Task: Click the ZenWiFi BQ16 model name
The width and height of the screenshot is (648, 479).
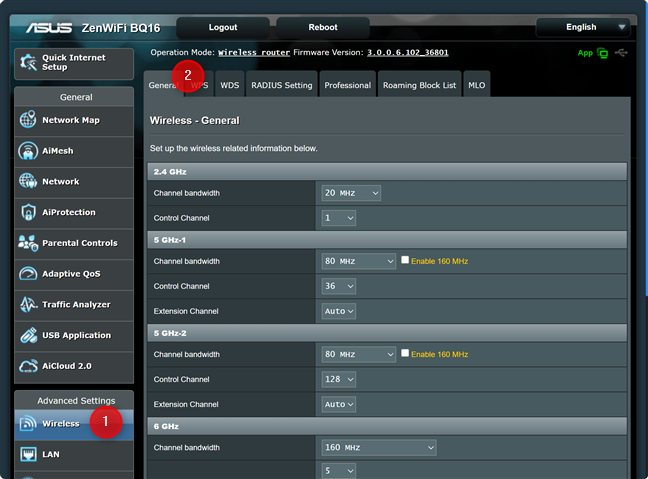Action: click(x=121, y=28)
